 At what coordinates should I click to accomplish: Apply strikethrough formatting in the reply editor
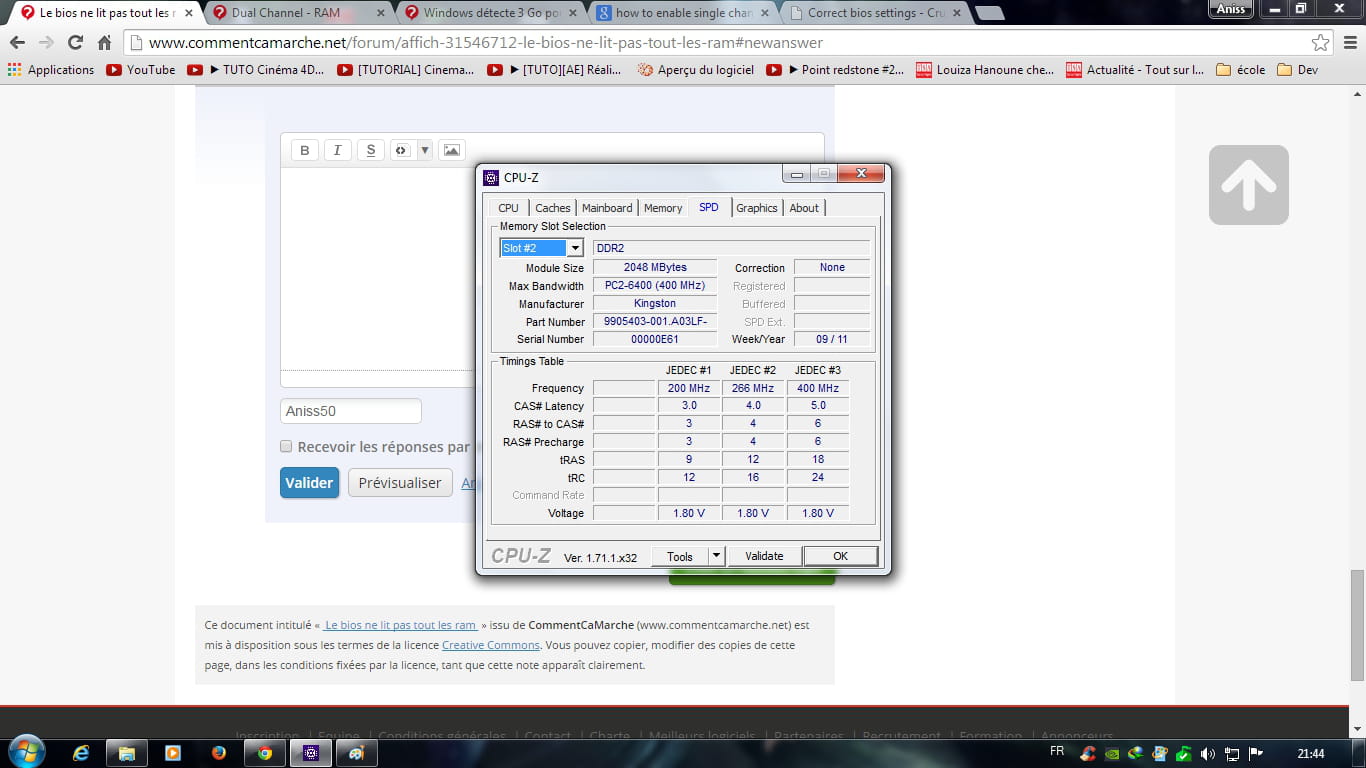tap(371, 150)
